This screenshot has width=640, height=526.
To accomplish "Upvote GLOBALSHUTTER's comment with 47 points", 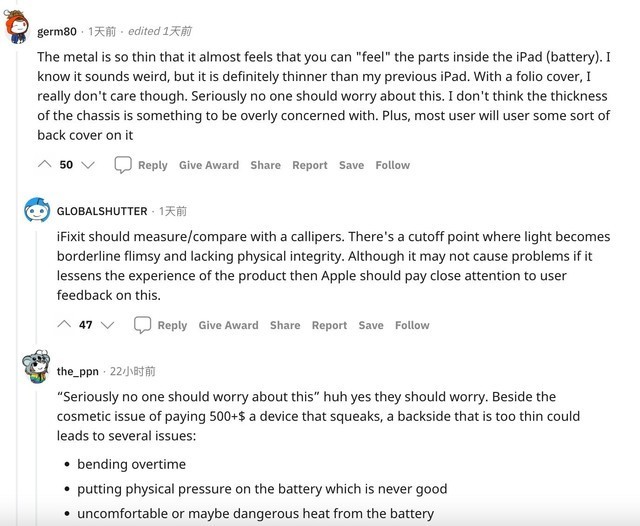I will [x=64, y=324].
